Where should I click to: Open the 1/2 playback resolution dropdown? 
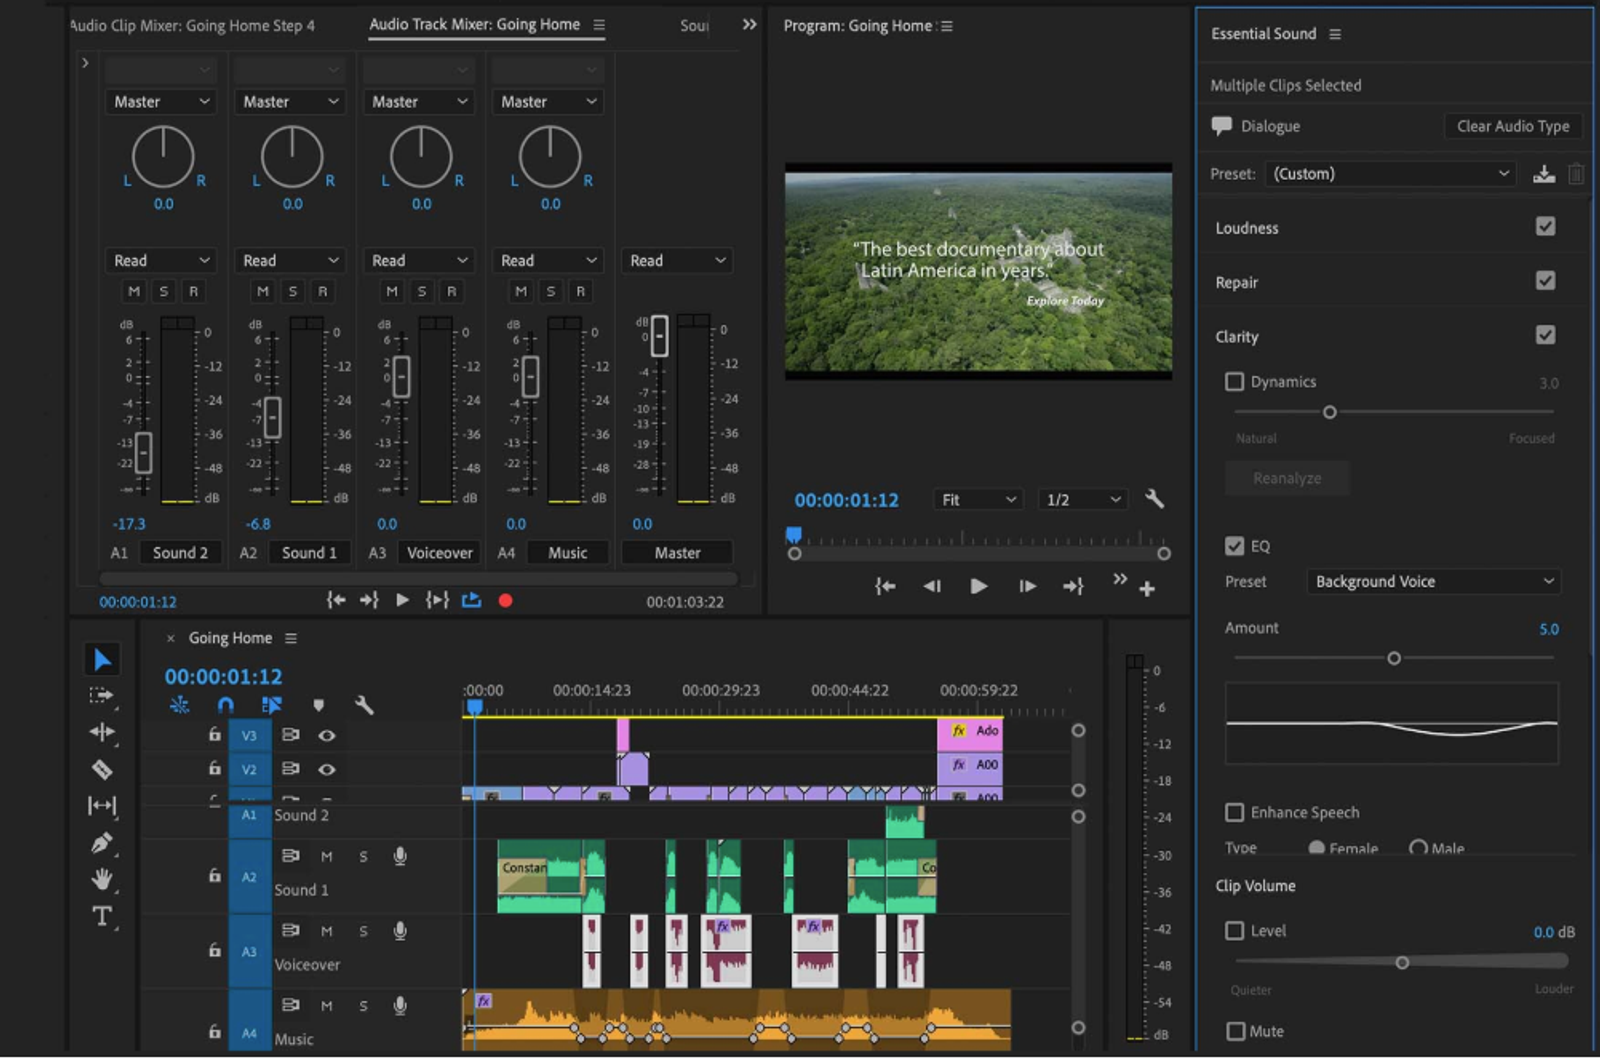(x=1083, y=499)
